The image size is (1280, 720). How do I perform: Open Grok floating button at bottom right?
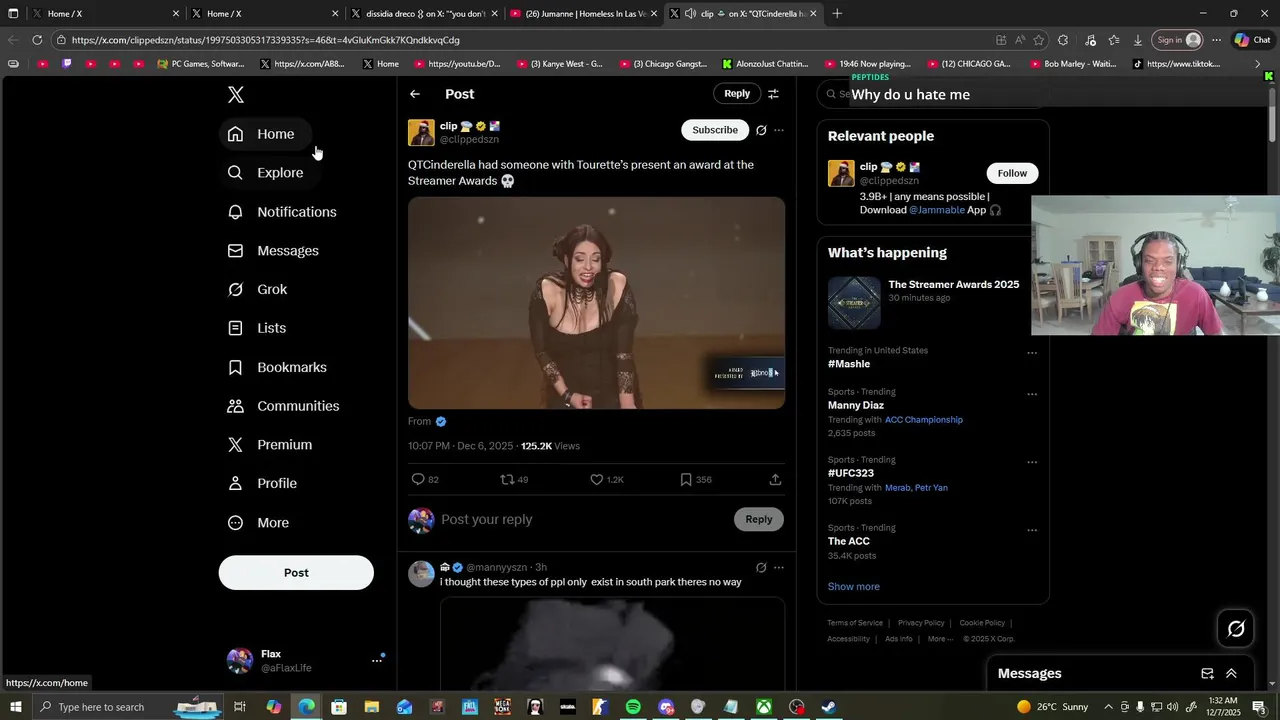(1236, 629)
